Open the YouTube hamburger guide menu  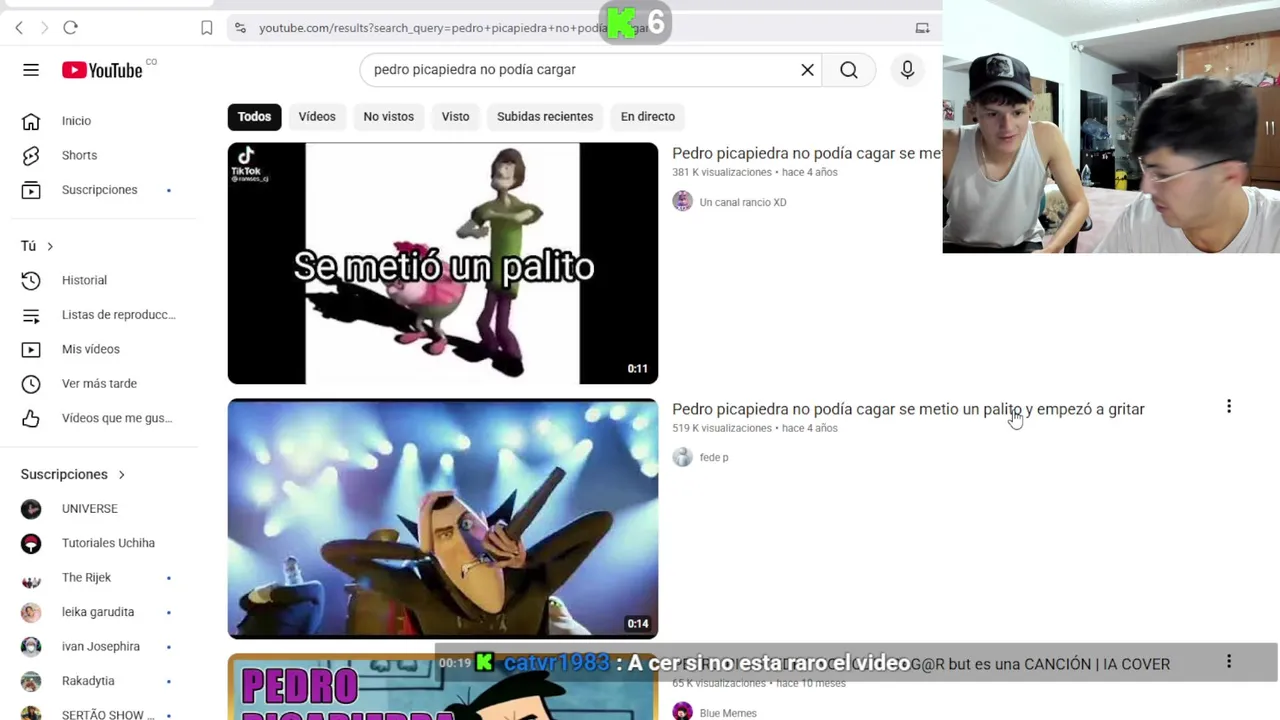(31, 70)
